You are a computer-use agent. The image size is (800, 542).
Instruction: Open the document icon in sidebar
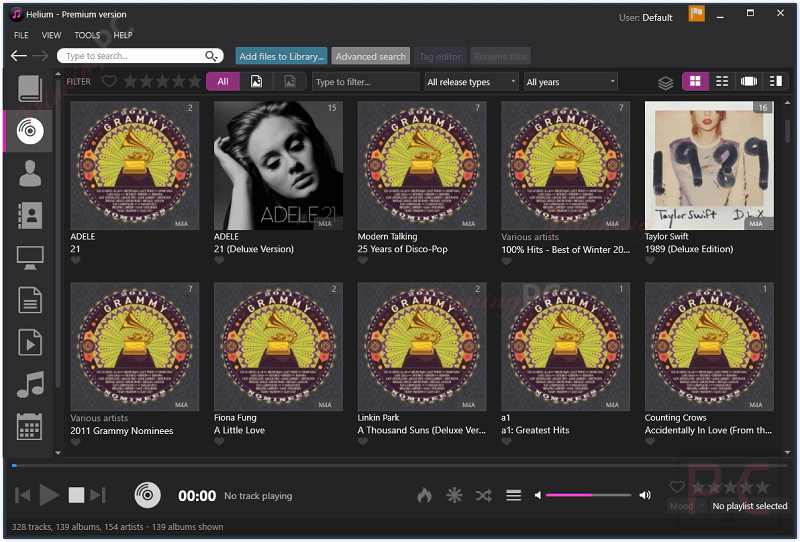(30, 300)
